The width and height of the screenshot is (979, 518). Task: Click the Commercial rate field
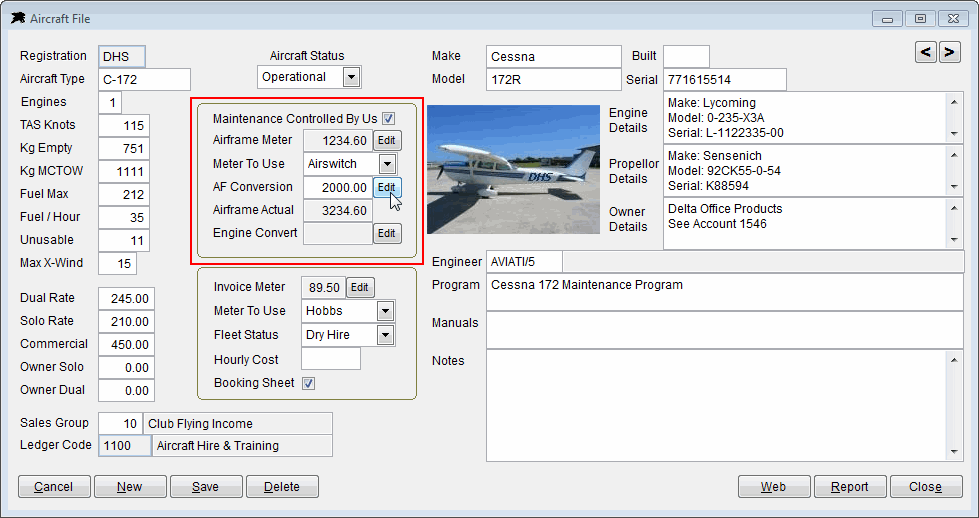[126, 345]
